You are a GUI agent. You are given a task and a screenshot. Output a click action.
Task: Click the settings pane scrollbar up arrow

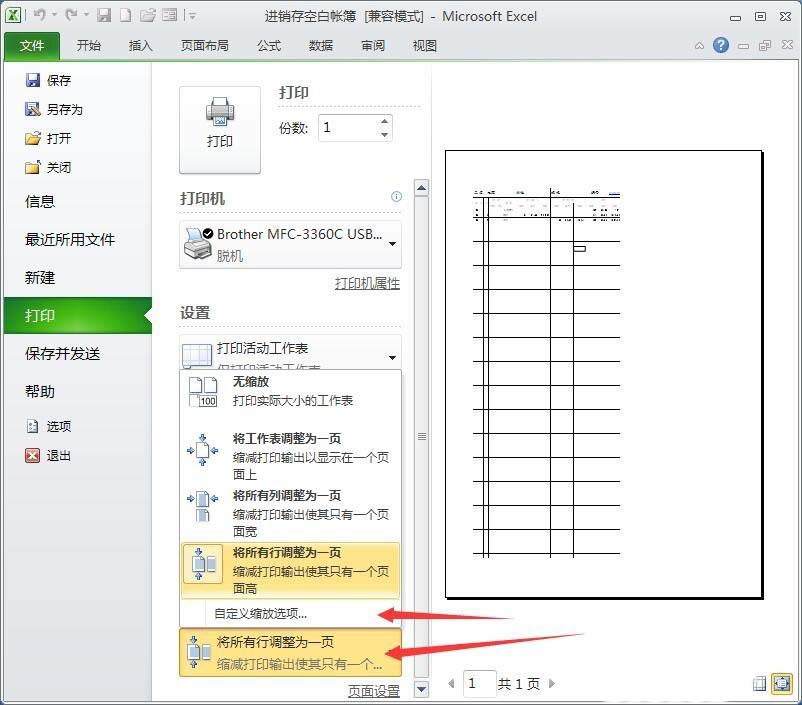[421, 188]
